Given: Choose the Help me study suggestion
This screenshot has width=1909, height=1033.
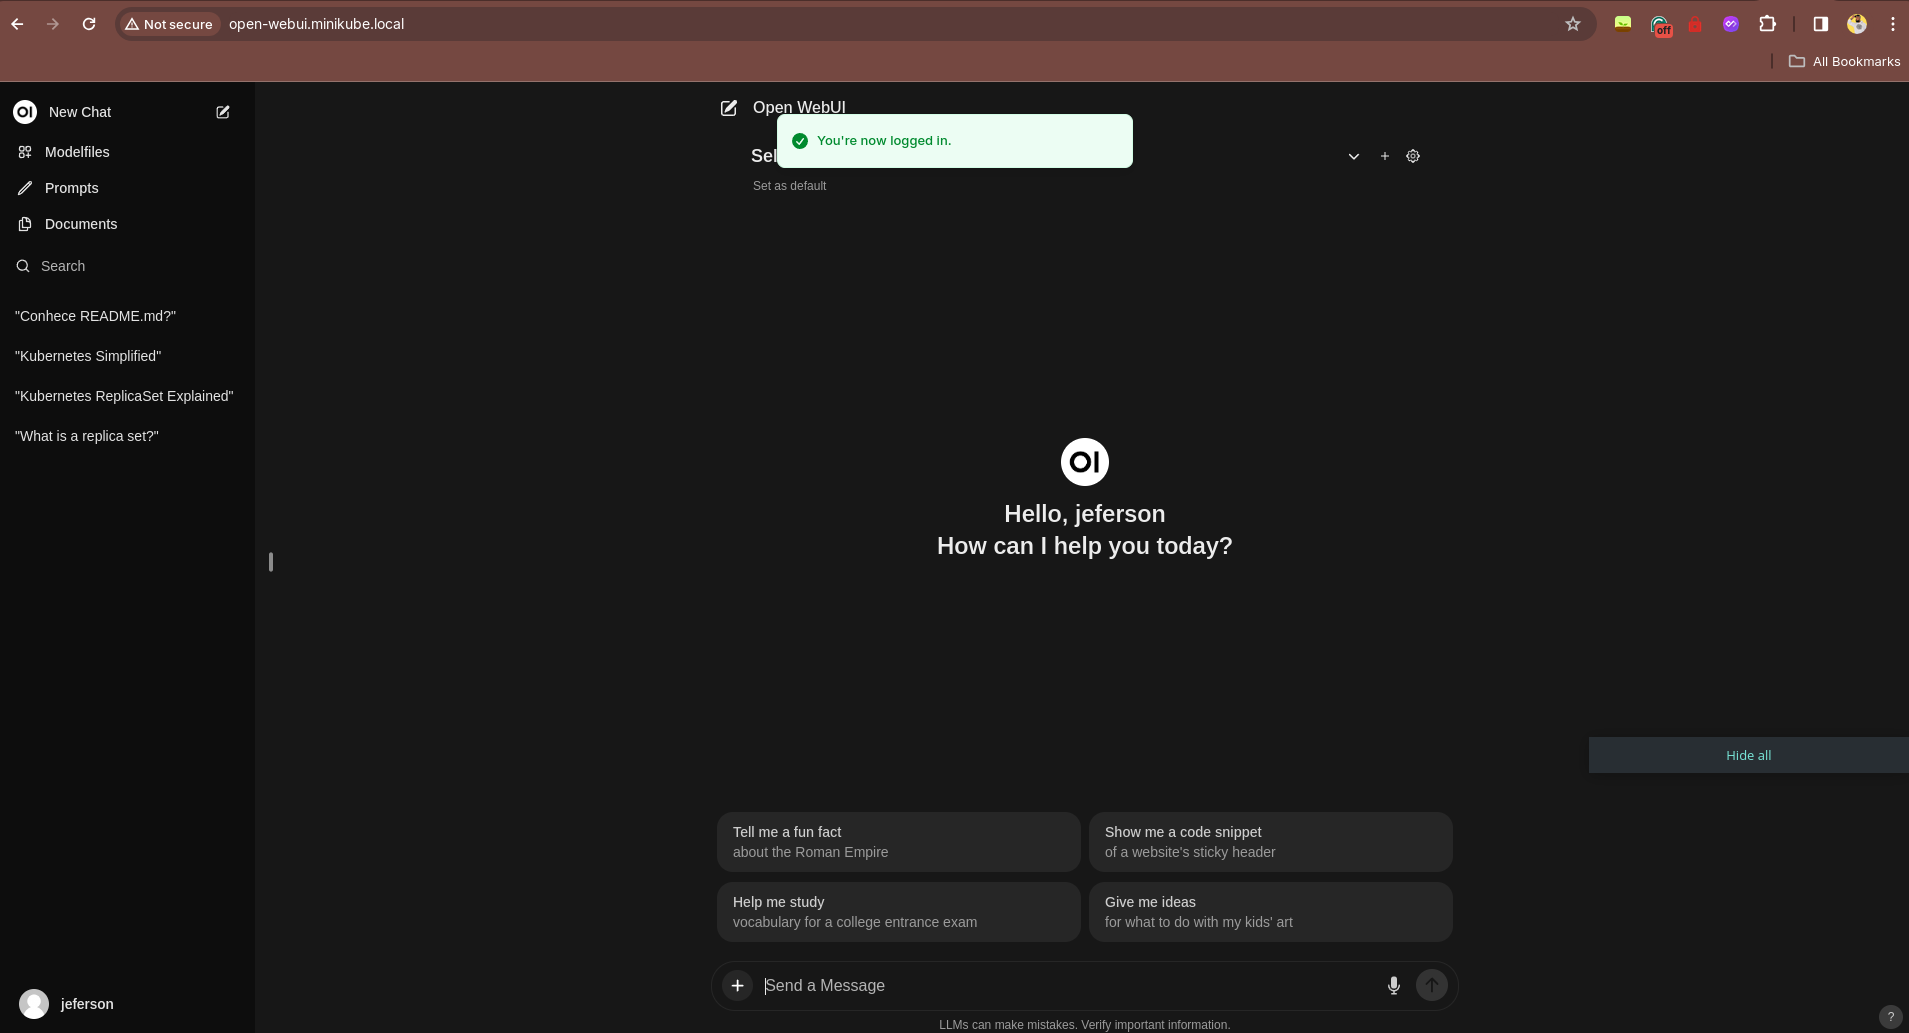Looking at the screenshot, I should pos(898,912).
